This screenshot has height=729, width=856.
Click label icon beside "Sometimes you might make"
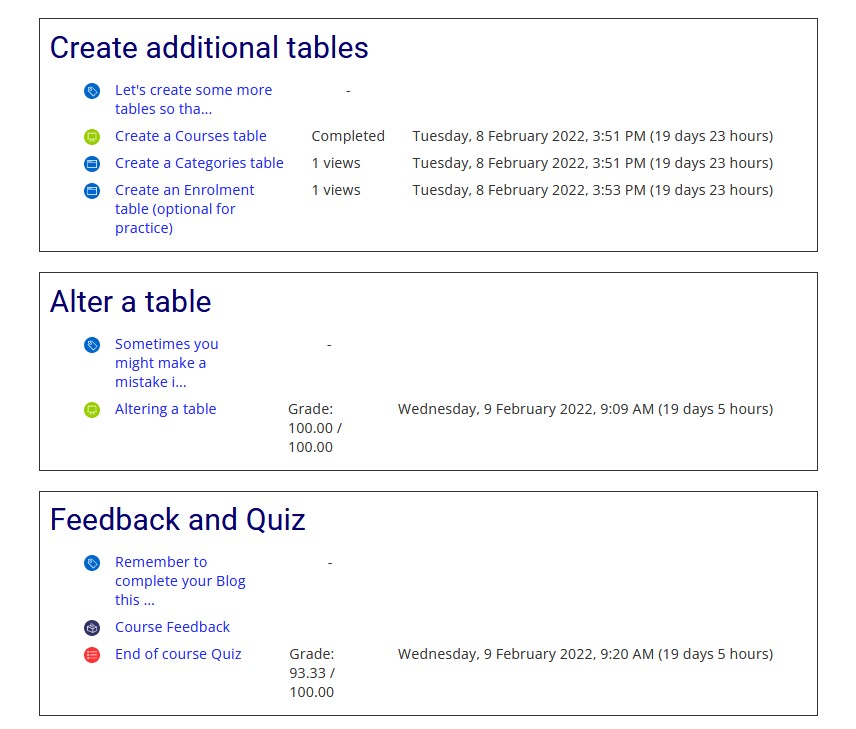tap(92, 345)
